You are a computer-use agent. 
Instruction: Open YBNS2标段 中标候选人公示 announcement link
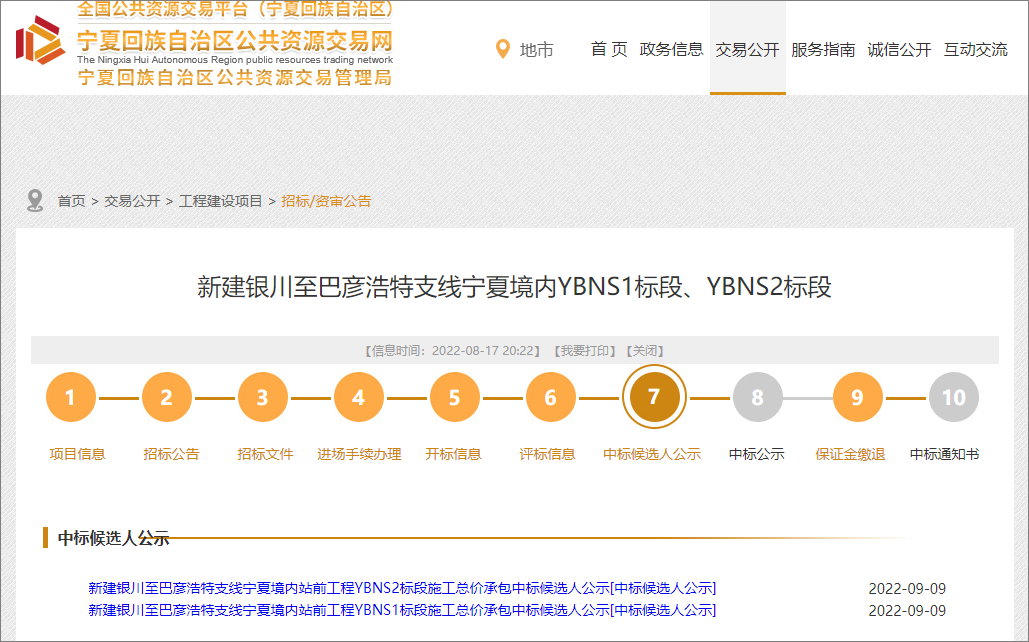click(402, 587)
